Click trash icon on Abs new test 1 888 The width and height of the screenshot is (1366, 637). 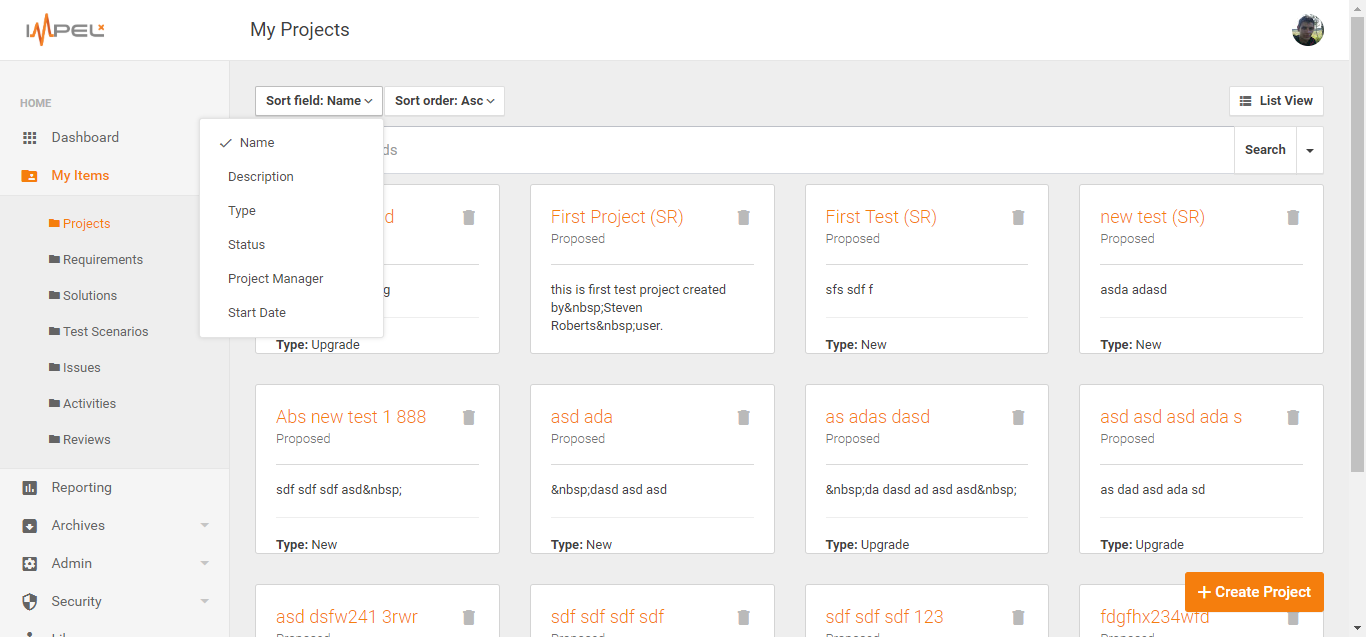(x=469, y=417)
